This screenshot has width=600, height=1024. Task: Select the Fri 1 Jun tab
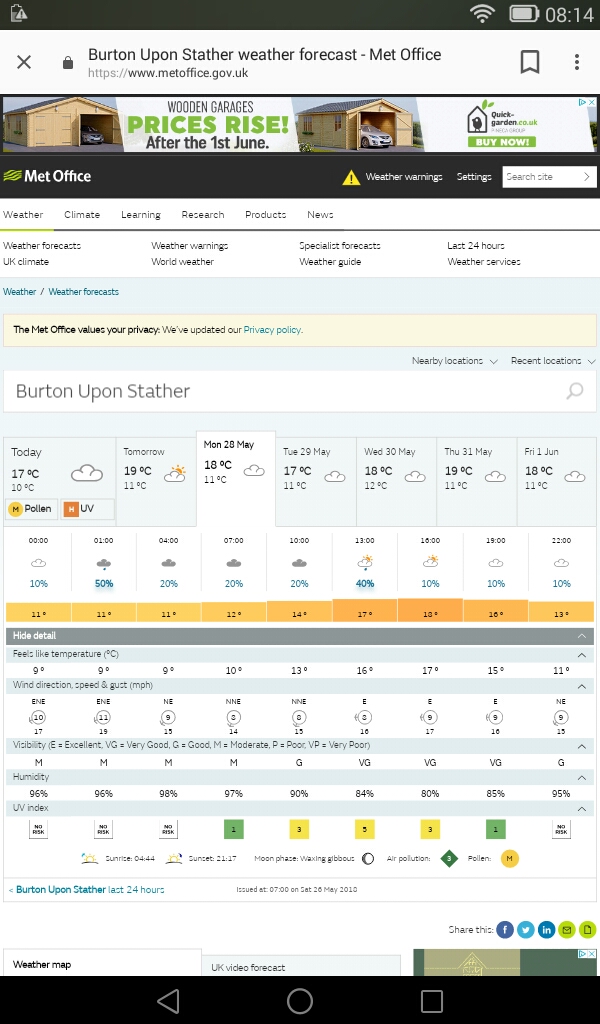point(556,482)
